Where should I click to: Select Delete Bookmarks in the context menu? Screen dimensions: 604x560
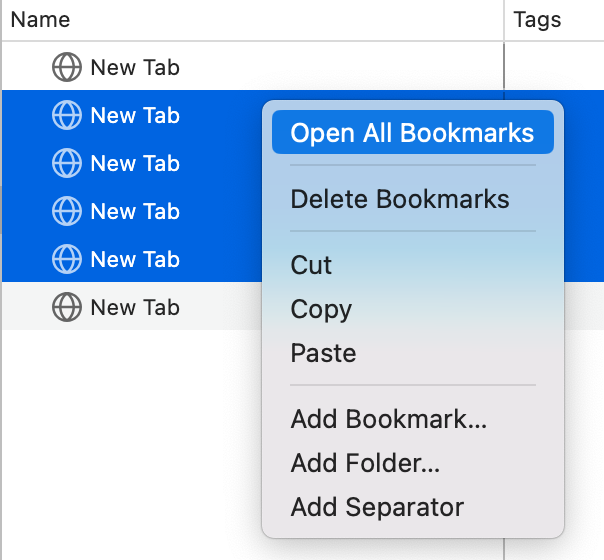tap(400, 199)
